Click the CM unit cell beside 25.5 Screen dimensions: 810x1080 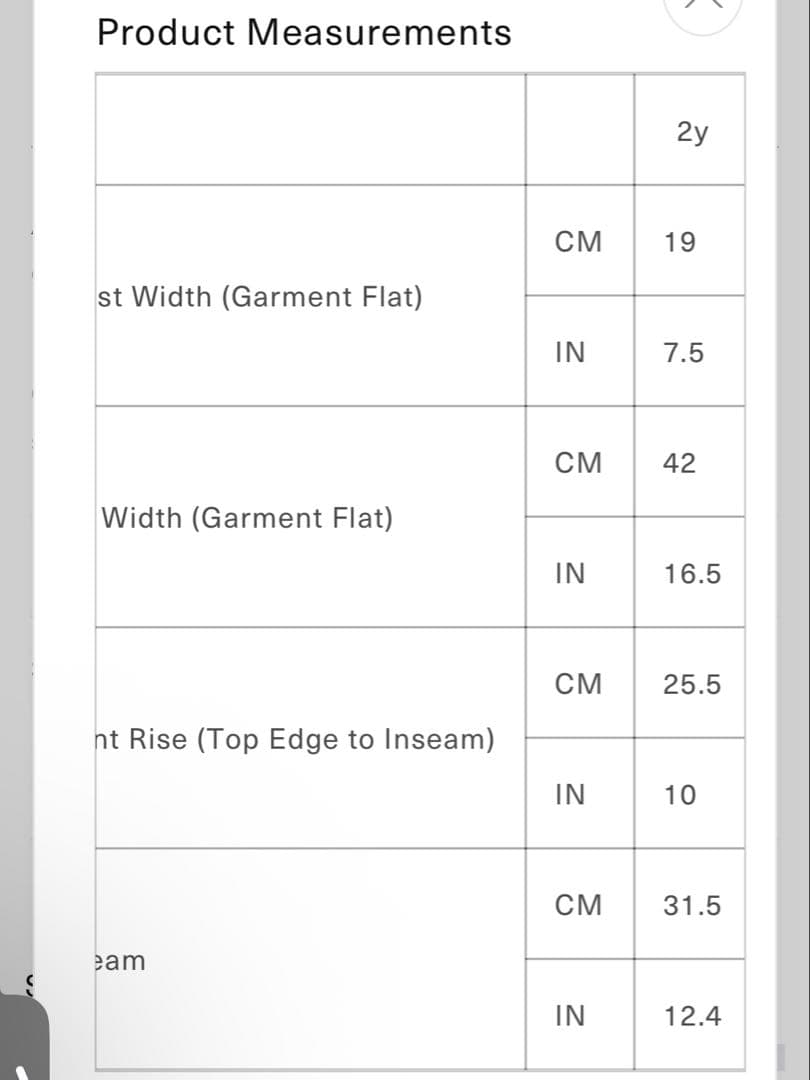579,685
